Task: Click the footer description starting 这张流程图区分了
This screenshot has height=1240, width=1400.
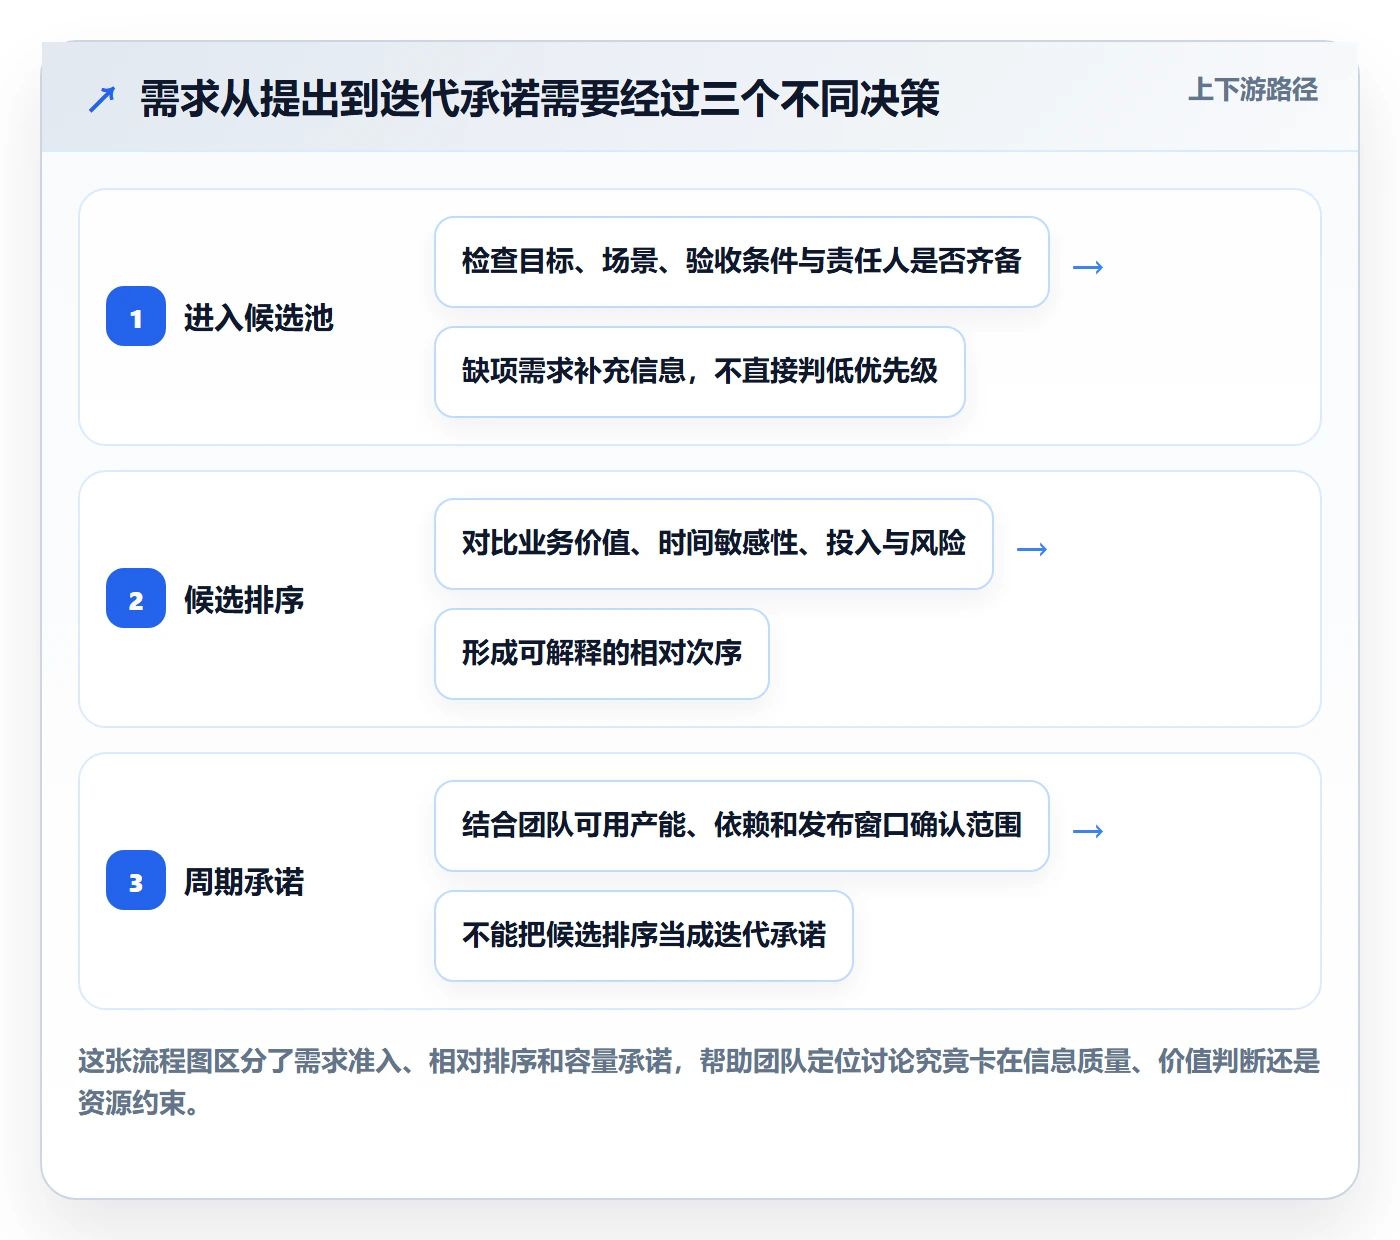Action: [x=699, y=1082]
